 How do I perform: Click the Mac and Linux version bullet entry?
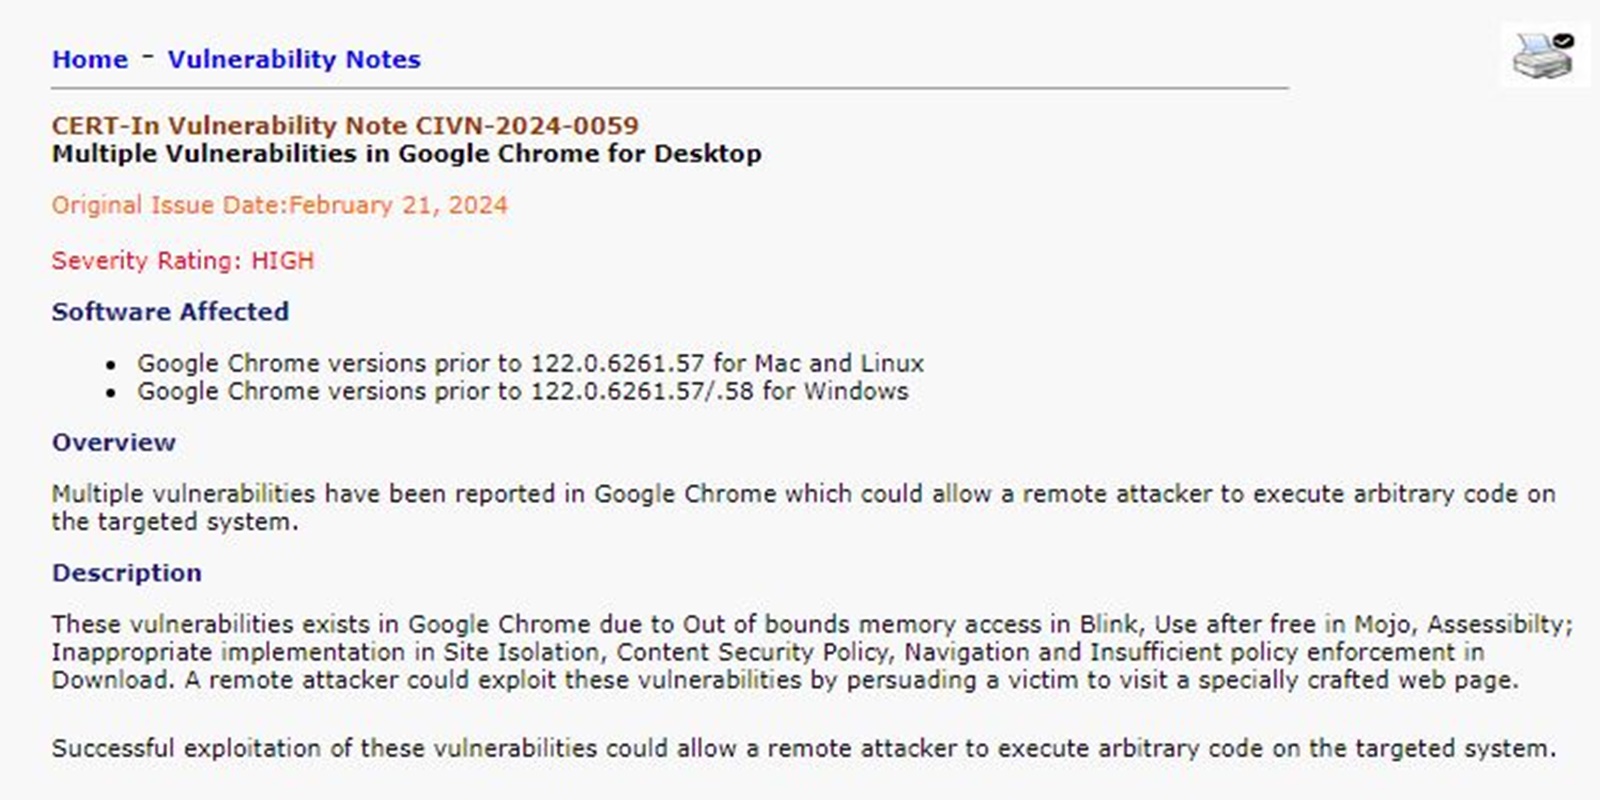coord(530,363)
